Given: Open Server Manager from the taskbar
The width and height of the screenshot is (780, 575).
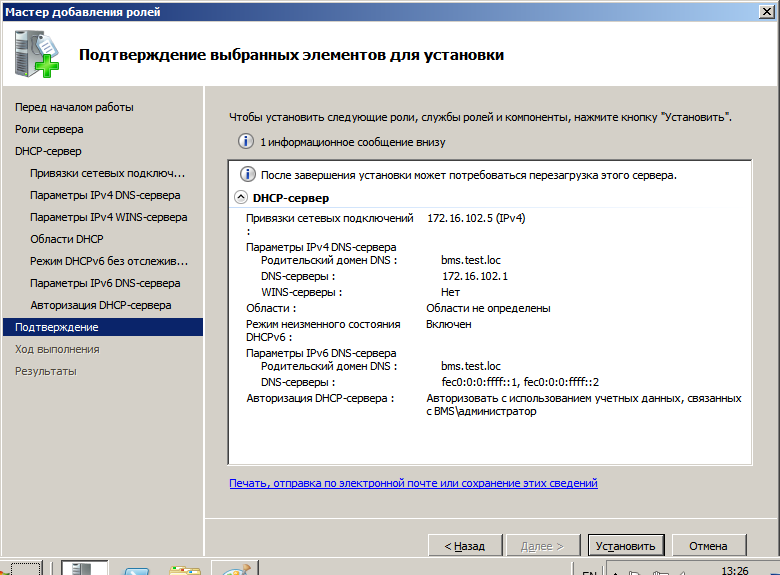Looking at the screenshot, I should 84,568.
